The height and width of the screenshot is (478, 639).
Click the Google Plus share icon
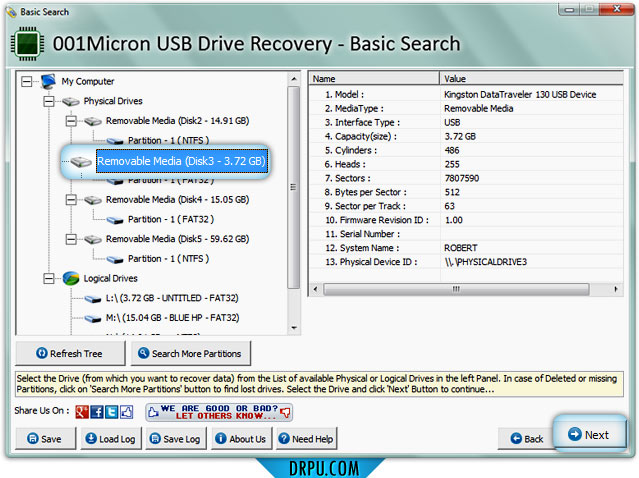82,412
